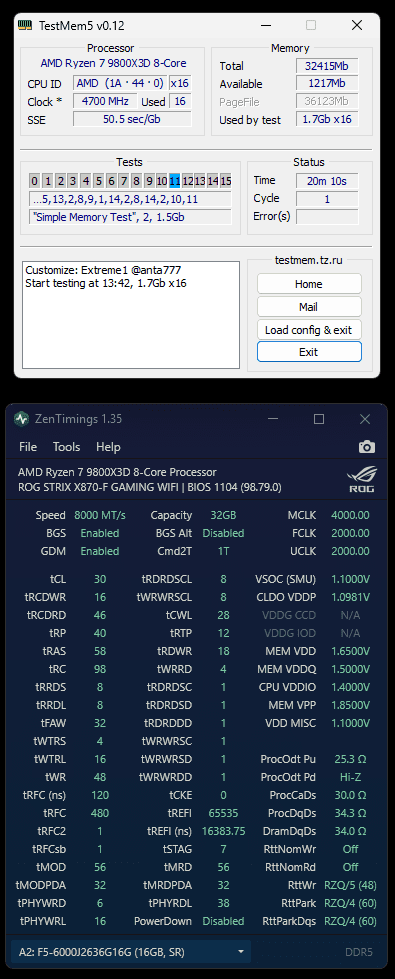The width and height of the screenshot is (395, 979).
Task: Select test number 8 box
Action: tap(137, 181)
